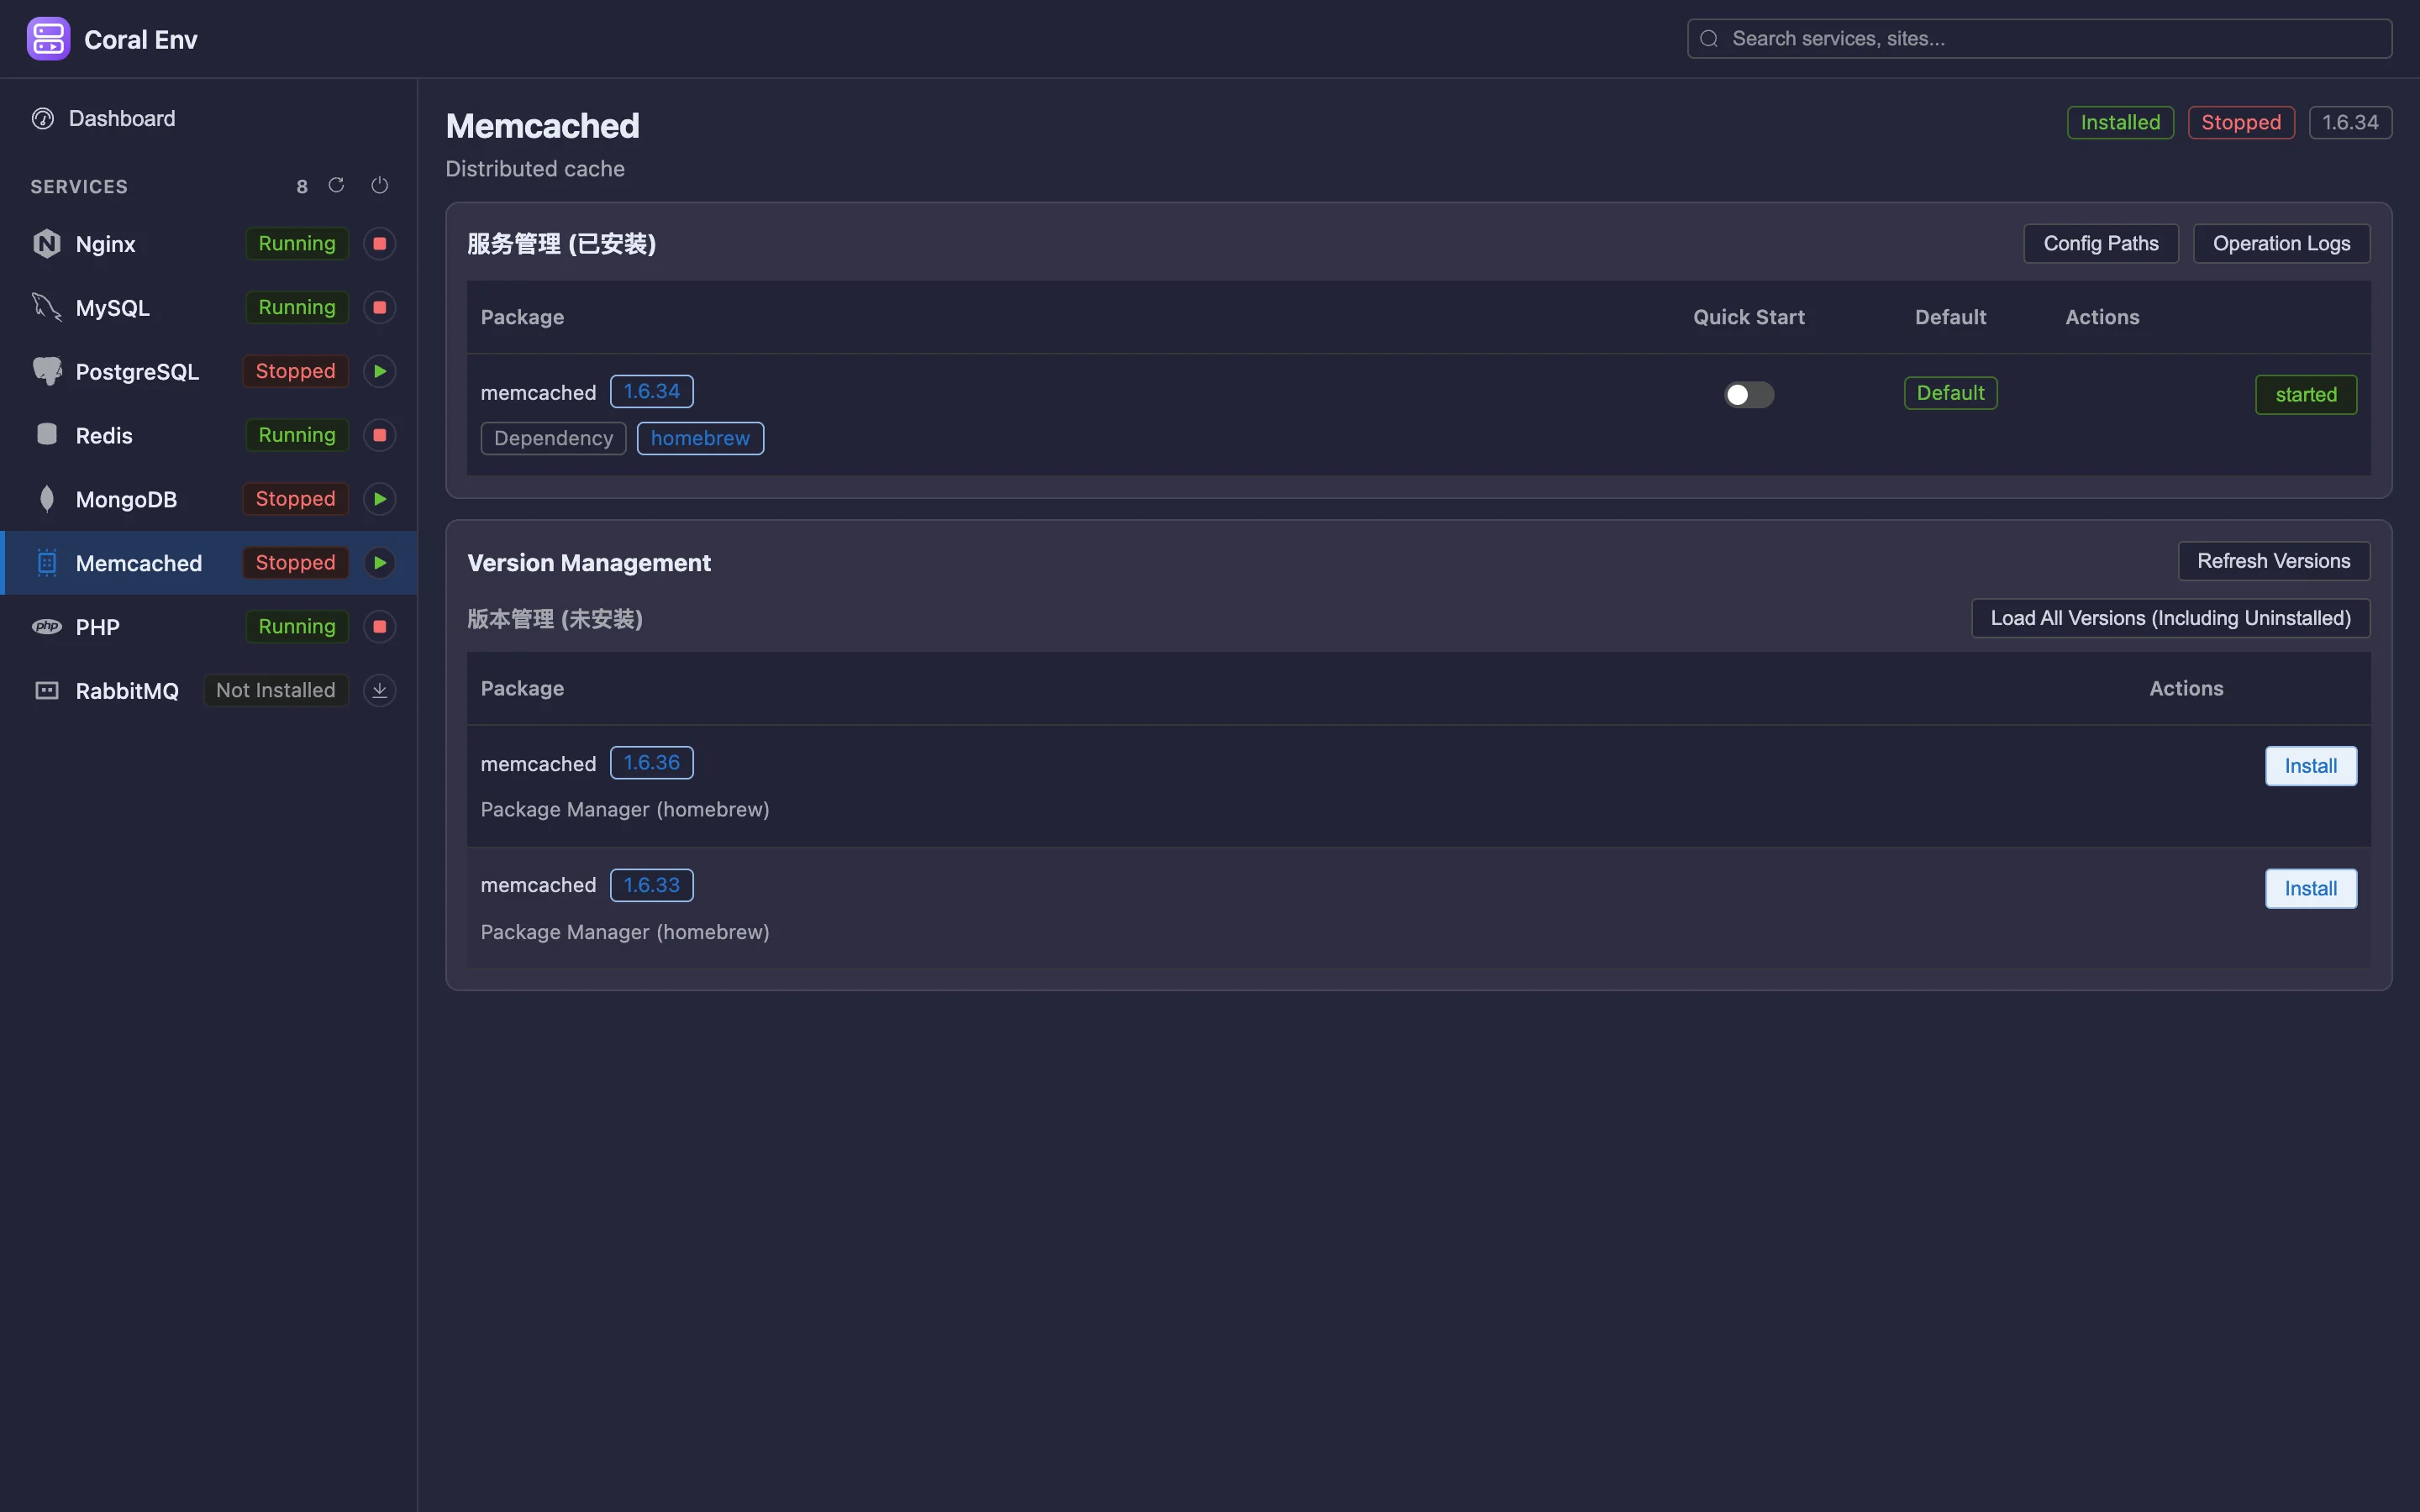Select RabbitMQ in the services list

point(209,691)
